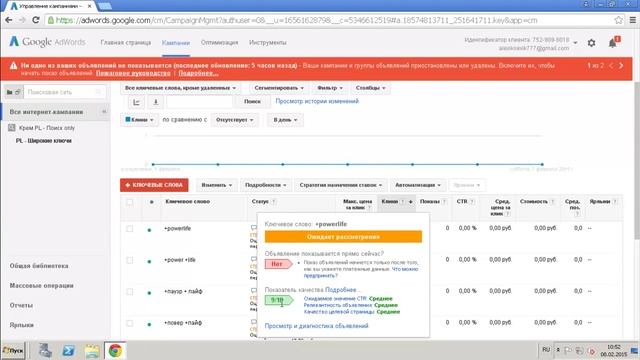Click the keyword search text field
This screenshot has width=640, height=360.
[x=200, y=102]
